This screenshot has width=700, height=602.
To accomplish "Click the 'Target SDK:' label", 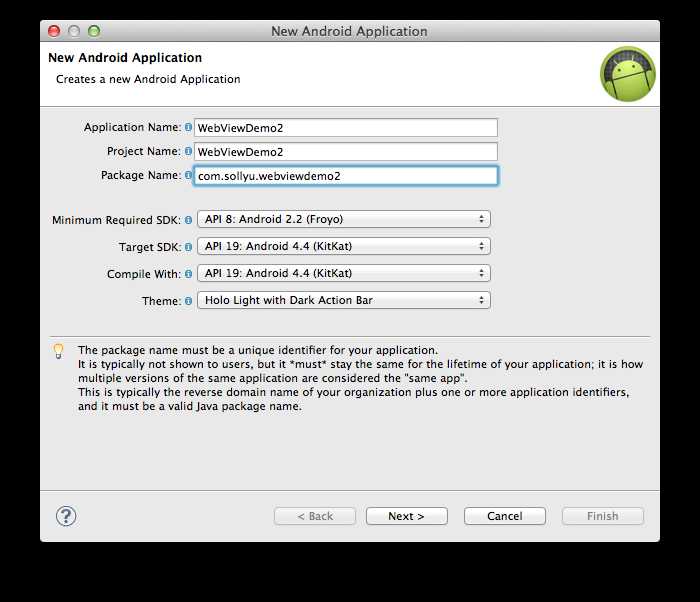I will coord(150,247).
